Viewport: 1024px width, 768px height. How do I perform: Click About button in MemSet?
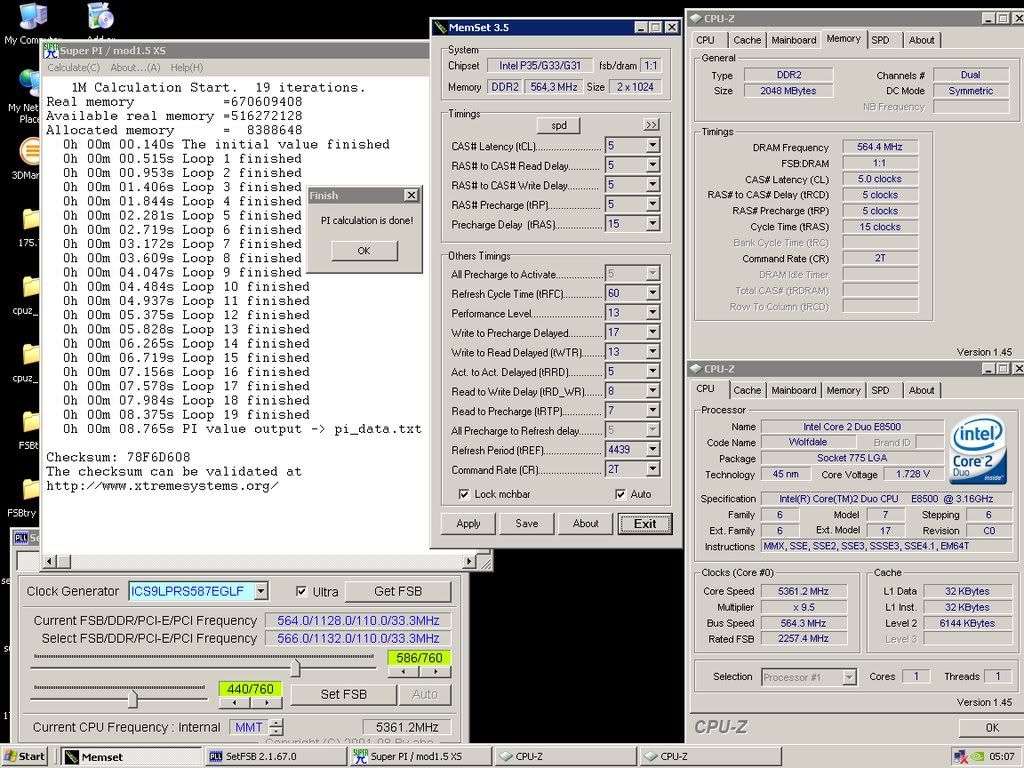point(585,524)
